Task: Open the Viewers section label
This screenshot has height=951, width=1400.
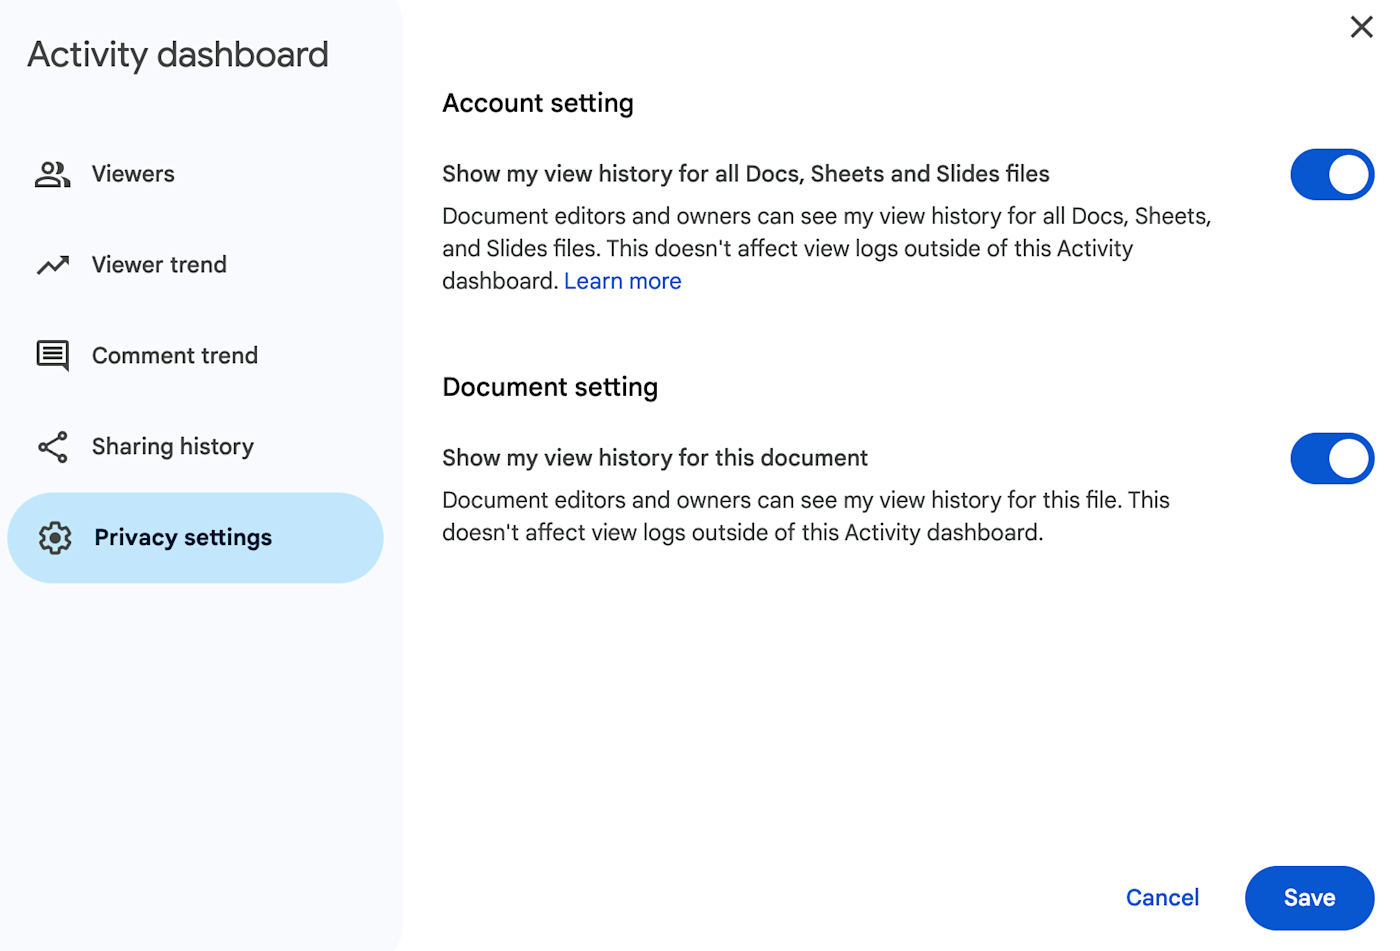Action: click(x=133, y=174)
